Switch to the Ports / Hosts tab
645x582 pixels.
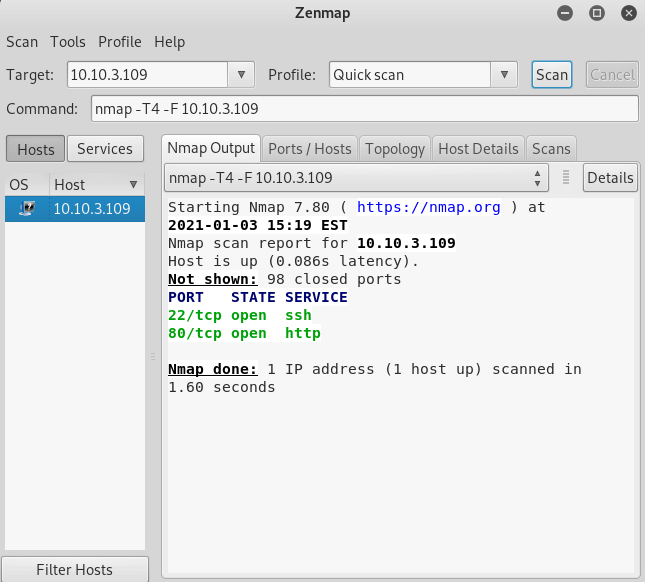click(310, 149)
